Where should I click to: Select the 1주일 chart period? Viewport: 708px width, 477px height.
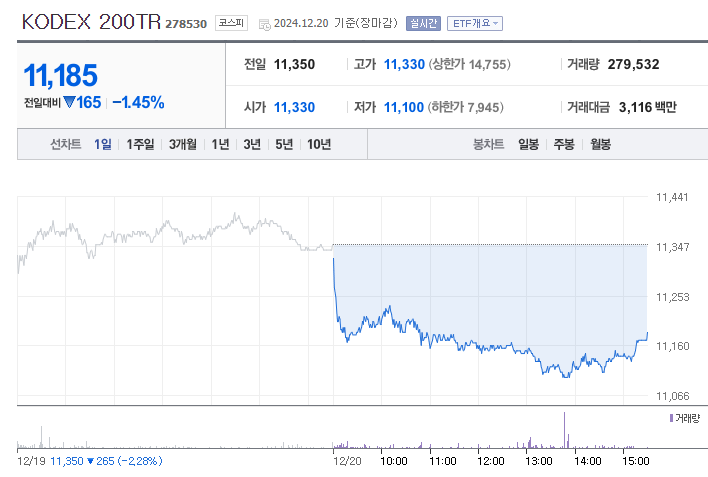[x=140, y=144]
